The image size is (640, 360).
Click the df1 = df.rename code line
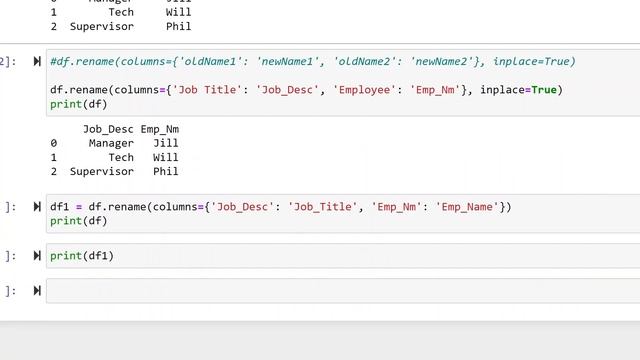tap(280, 207)
